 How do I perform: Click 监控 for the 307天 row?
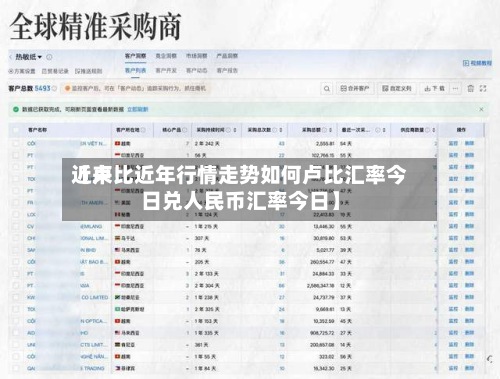coord(453,238)
